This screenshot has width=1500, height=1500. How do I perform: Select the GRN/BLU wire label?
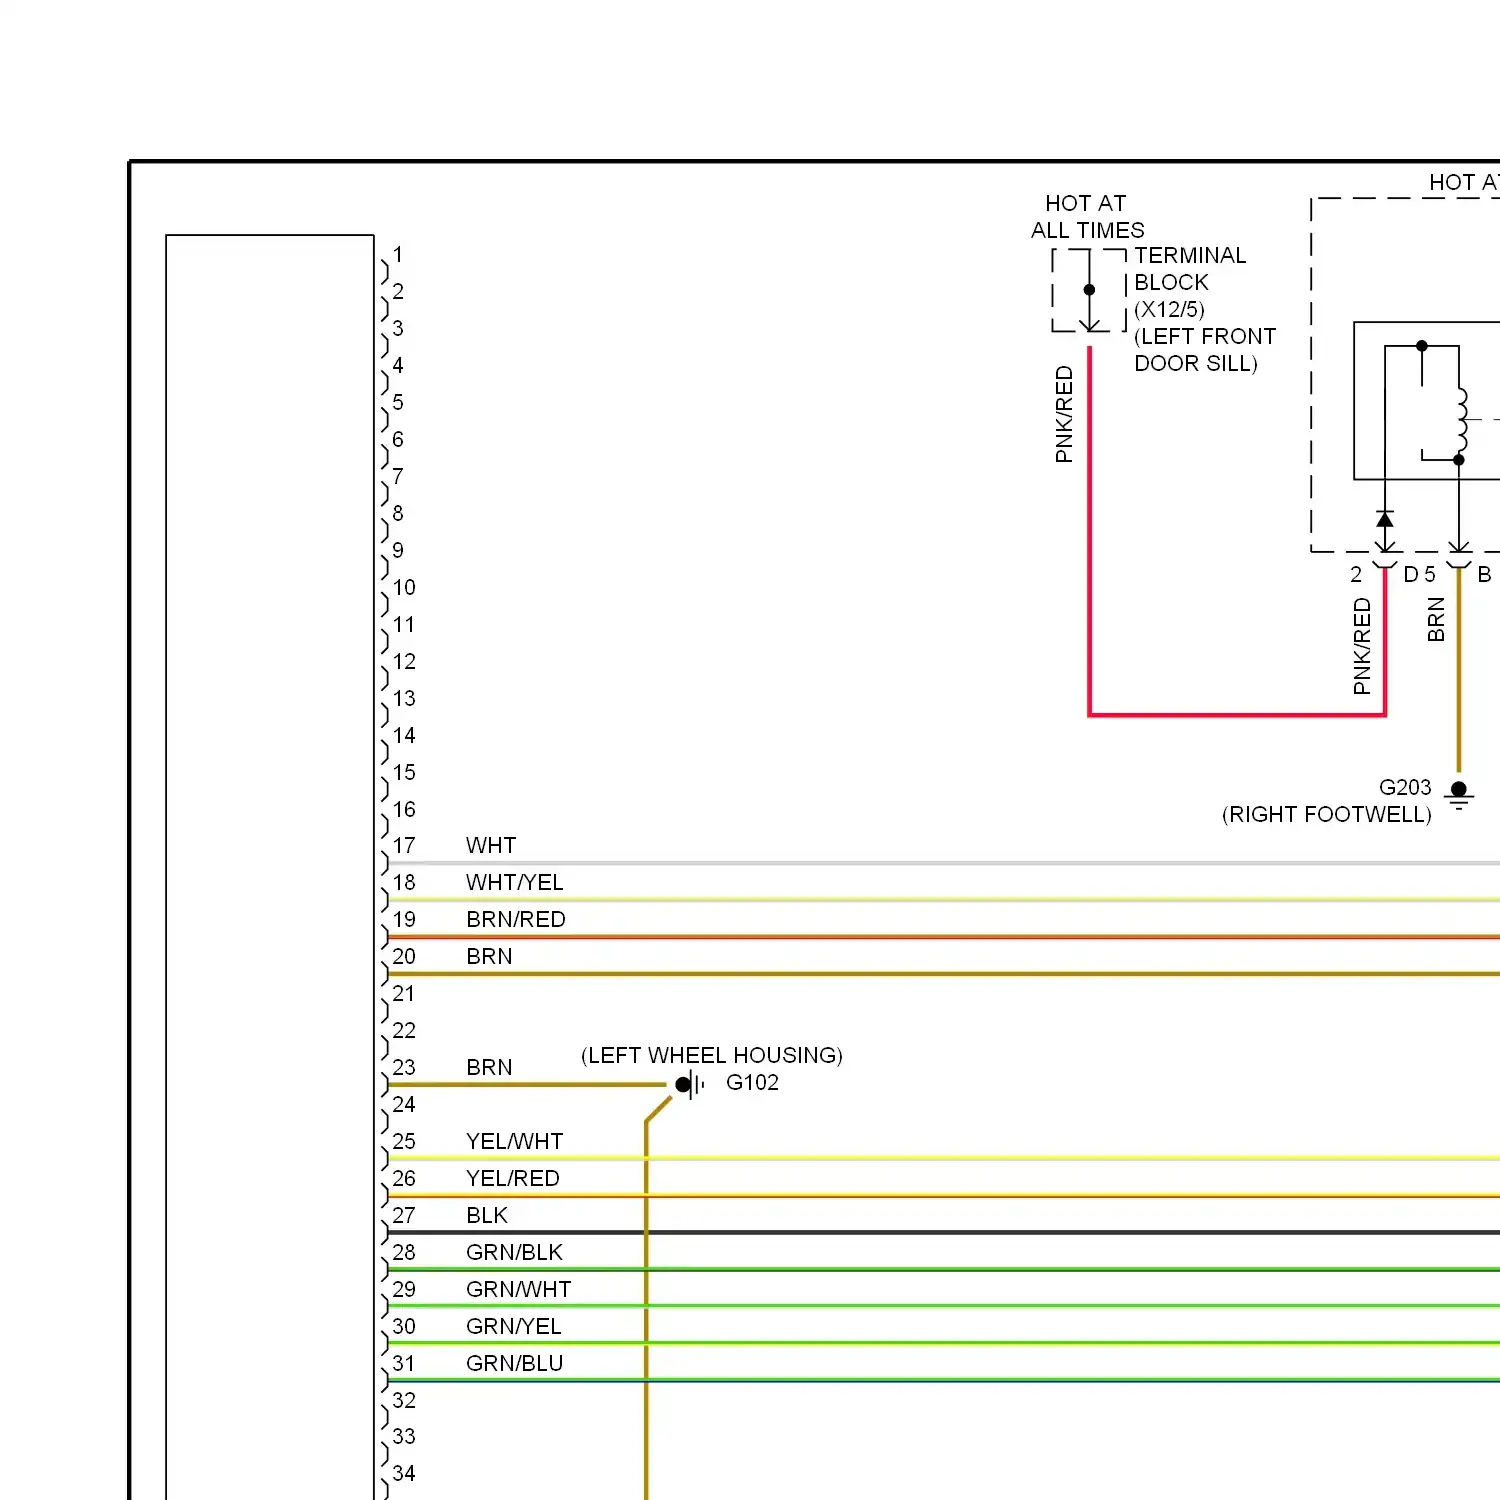515,1364
